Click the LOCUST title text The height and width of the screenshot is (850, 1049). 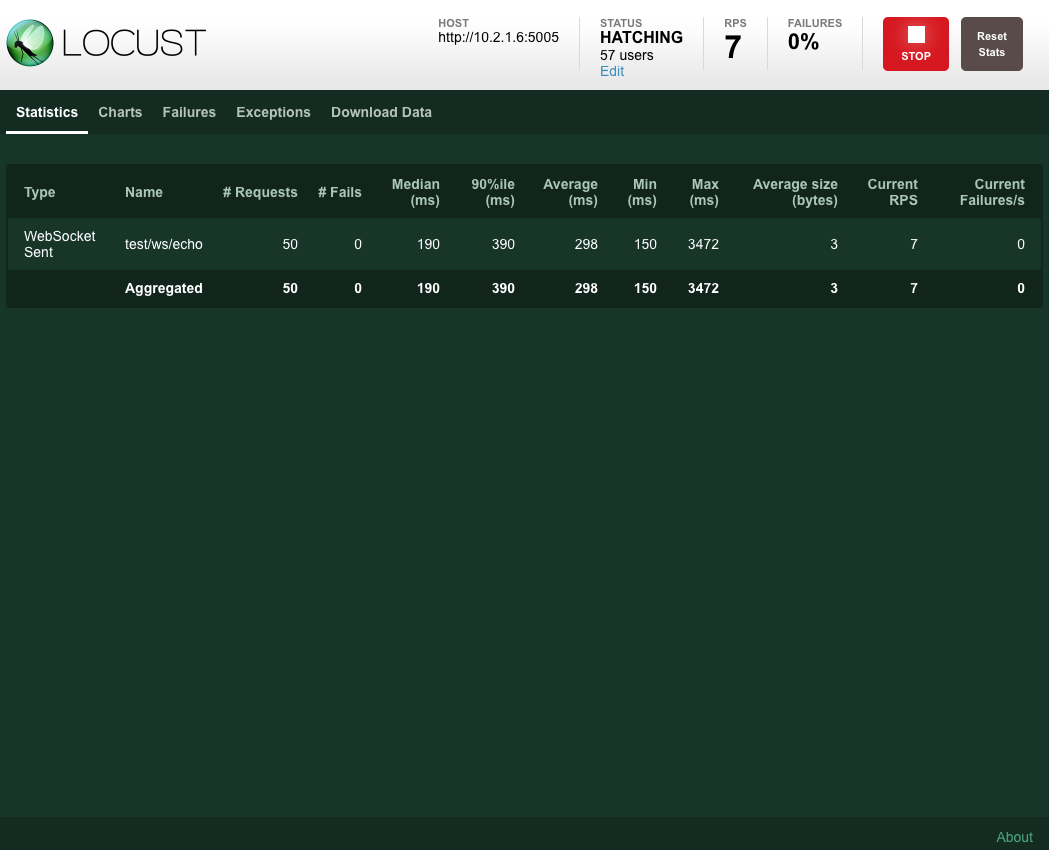[134, 43]
